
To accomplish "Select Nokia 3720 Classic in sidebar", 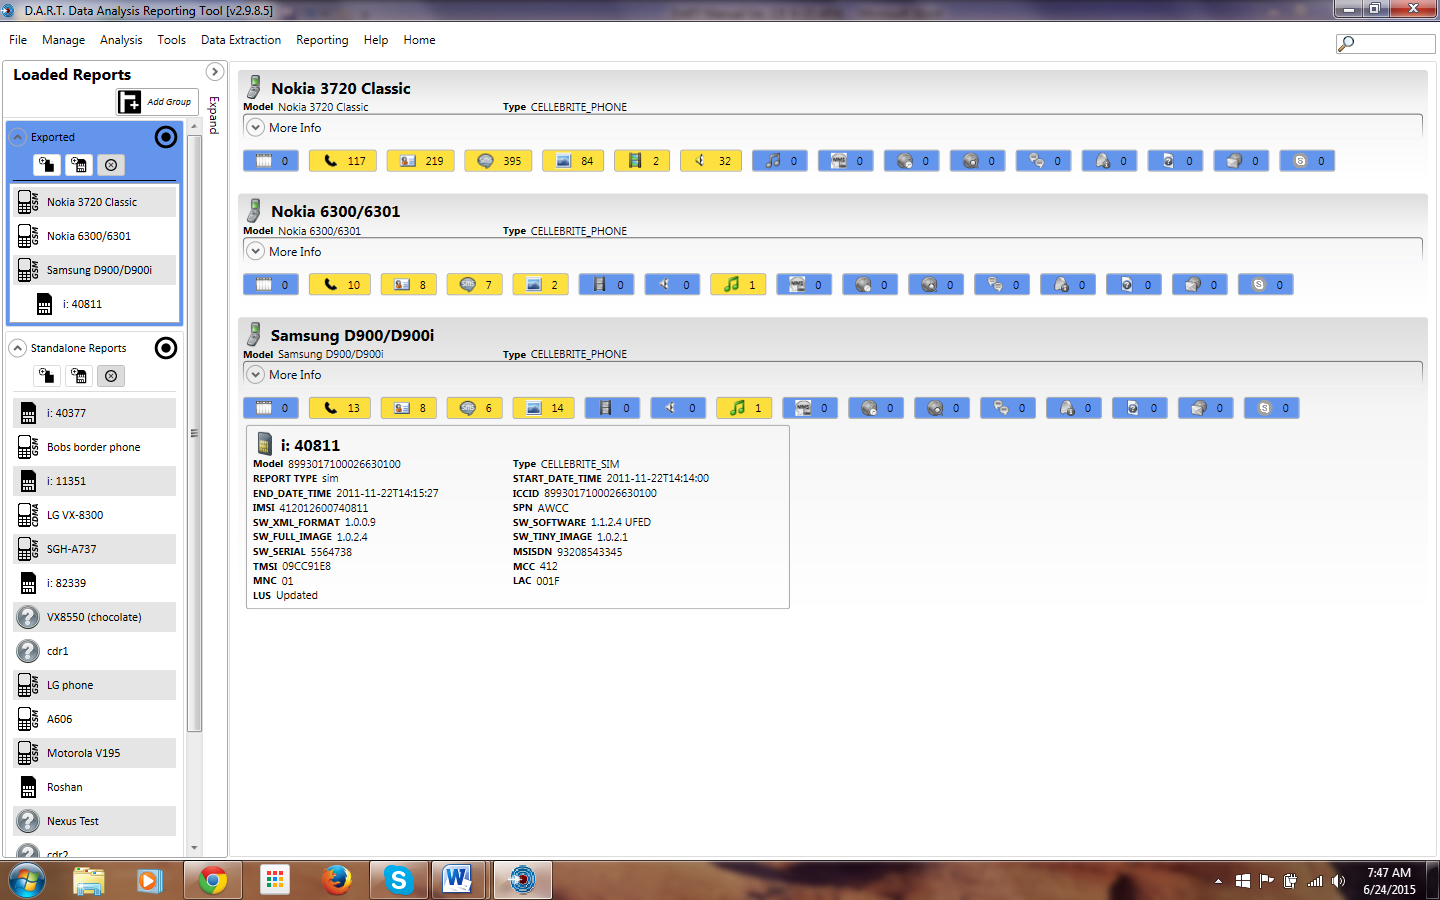I will coord(95,202).
